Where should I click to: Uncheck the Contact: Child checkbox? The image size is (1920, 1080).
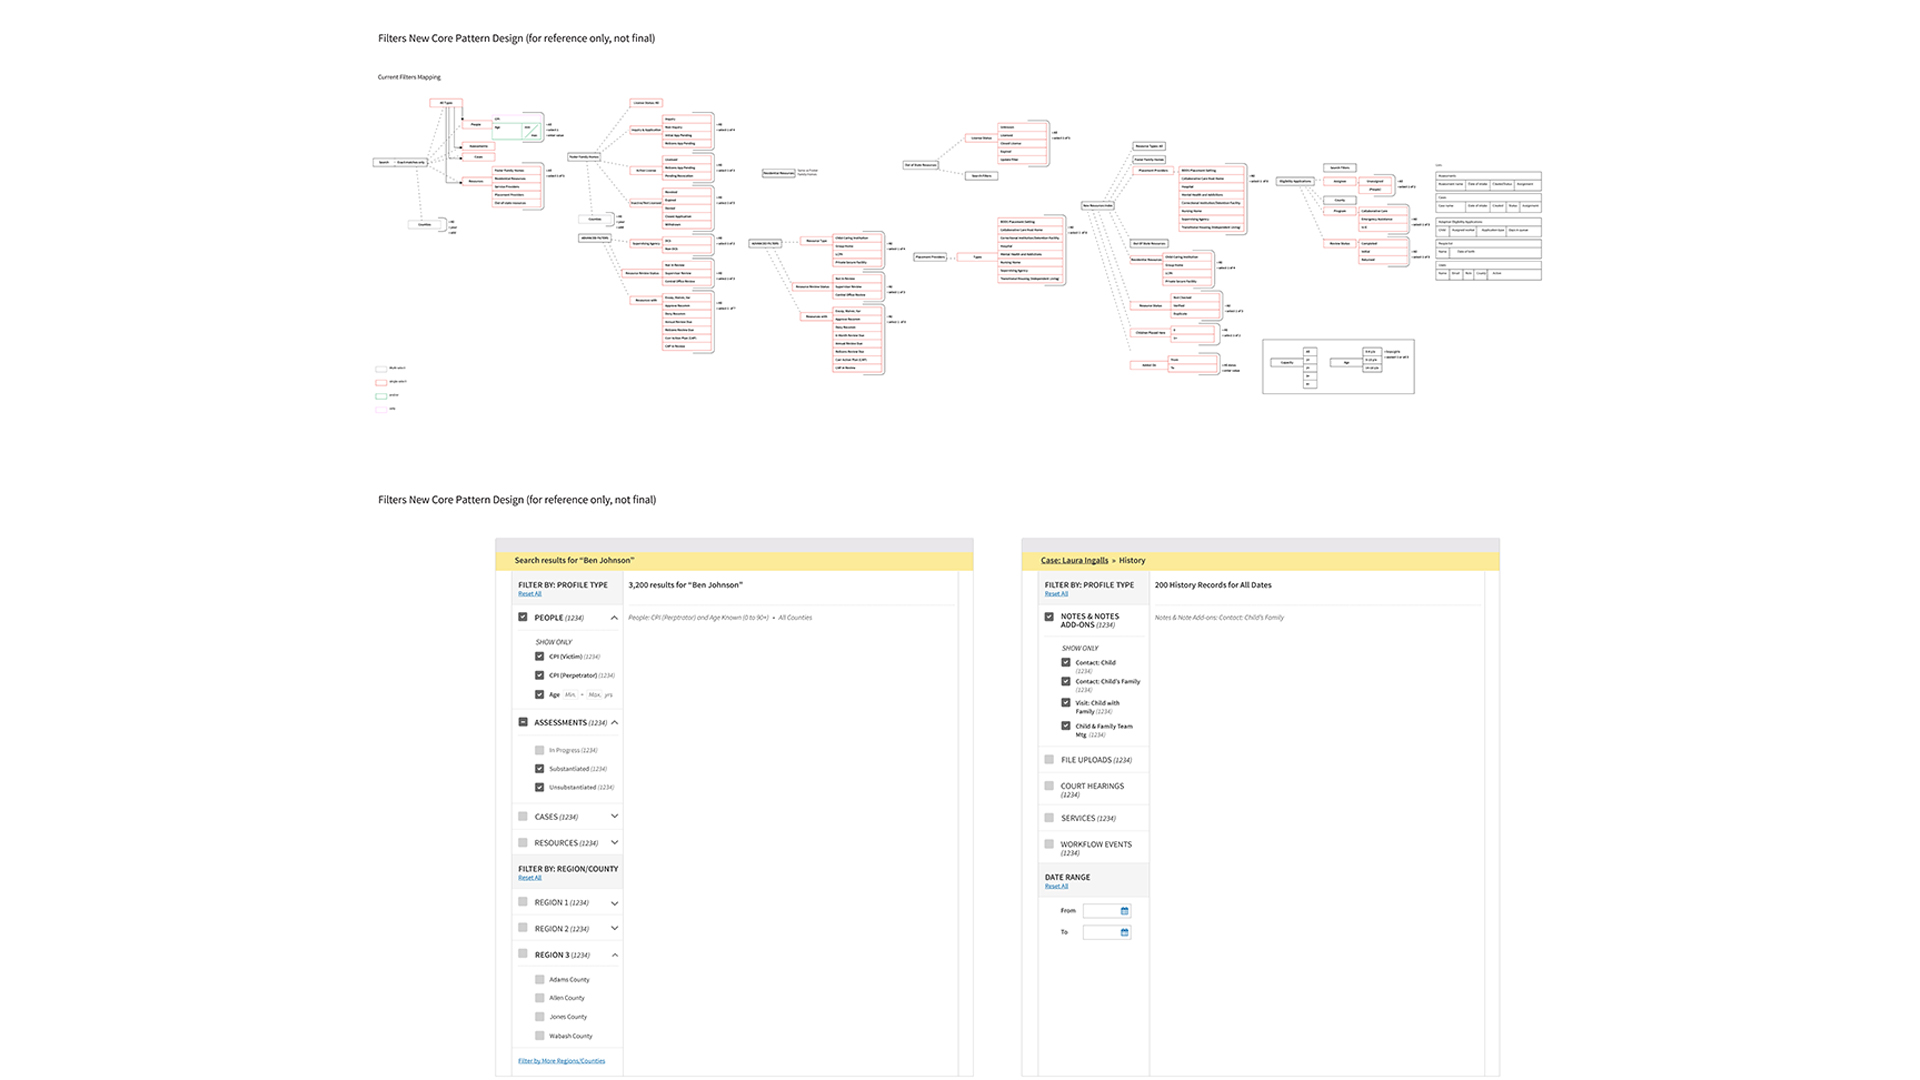[x=1065, y=662]
